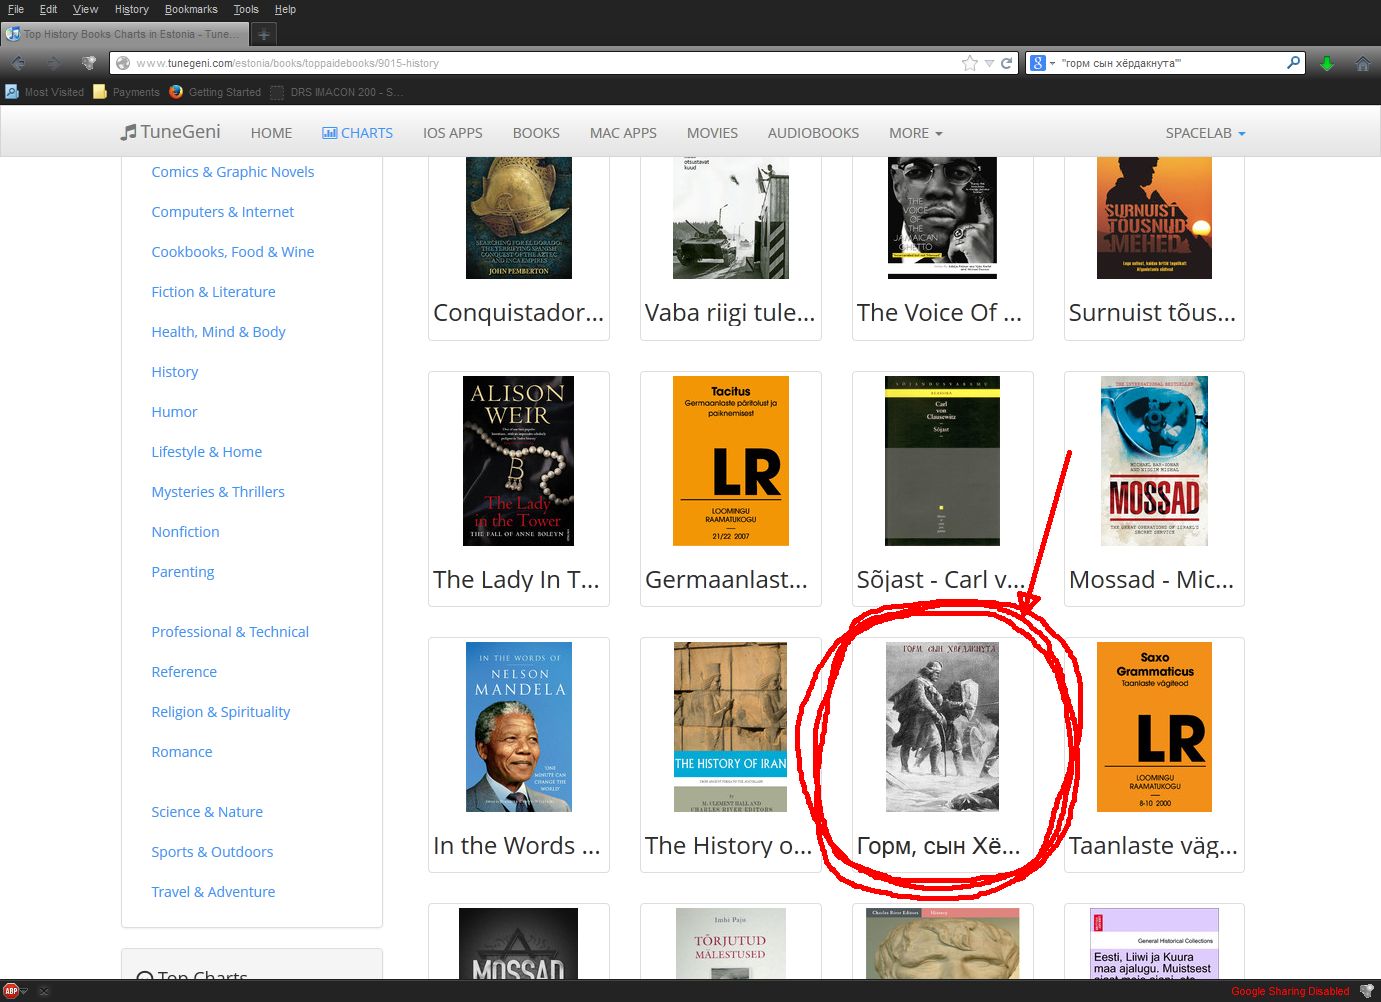Screen dimensions: 1381x1002
Task: Click the Adblock Plus icon in status bar
Action: 11,991
